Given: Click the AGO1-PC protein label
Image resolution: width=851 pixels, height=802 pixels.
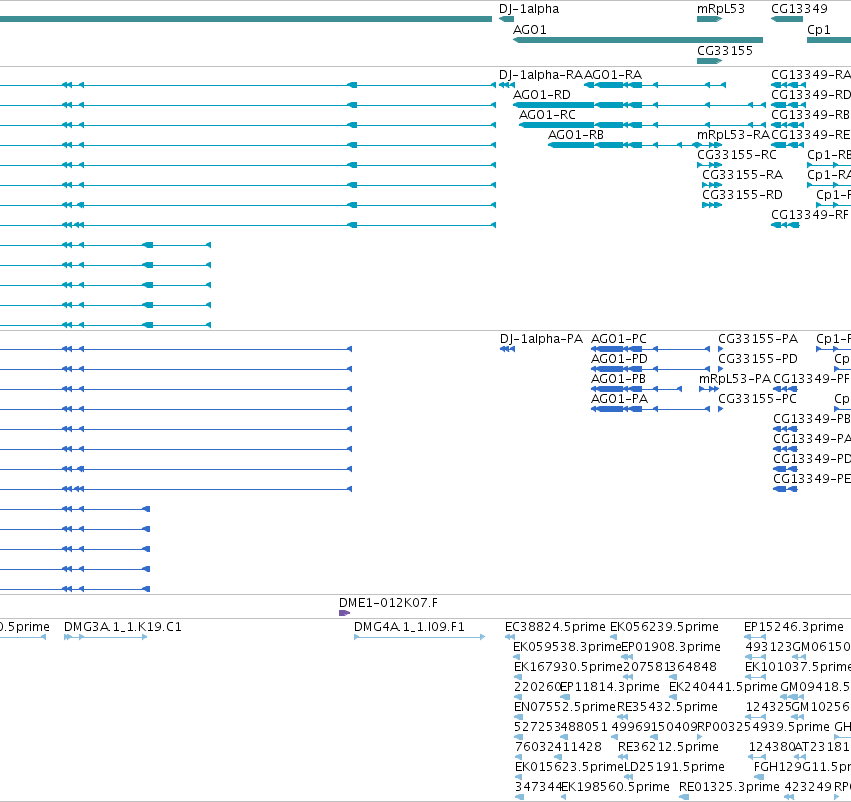Looking at the screenshot, I should pyautogui.click(x=619, y=339).
